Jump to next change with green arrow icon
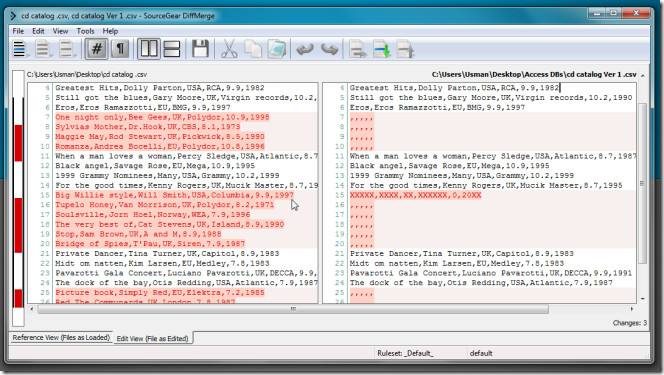 (382, 49)
